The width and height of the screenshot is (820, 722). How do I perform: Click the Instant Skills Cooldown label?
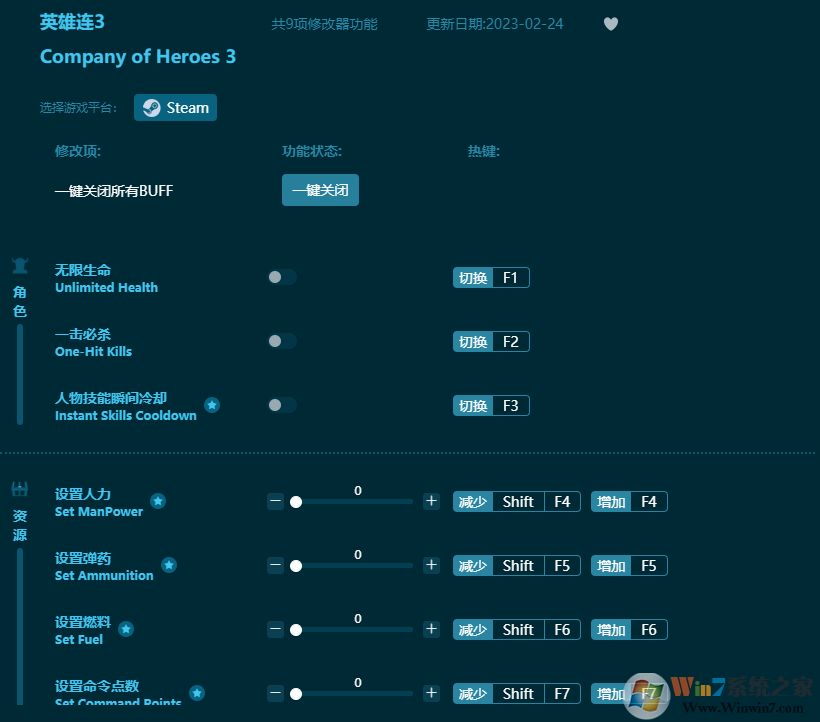(x=126, y=416)
